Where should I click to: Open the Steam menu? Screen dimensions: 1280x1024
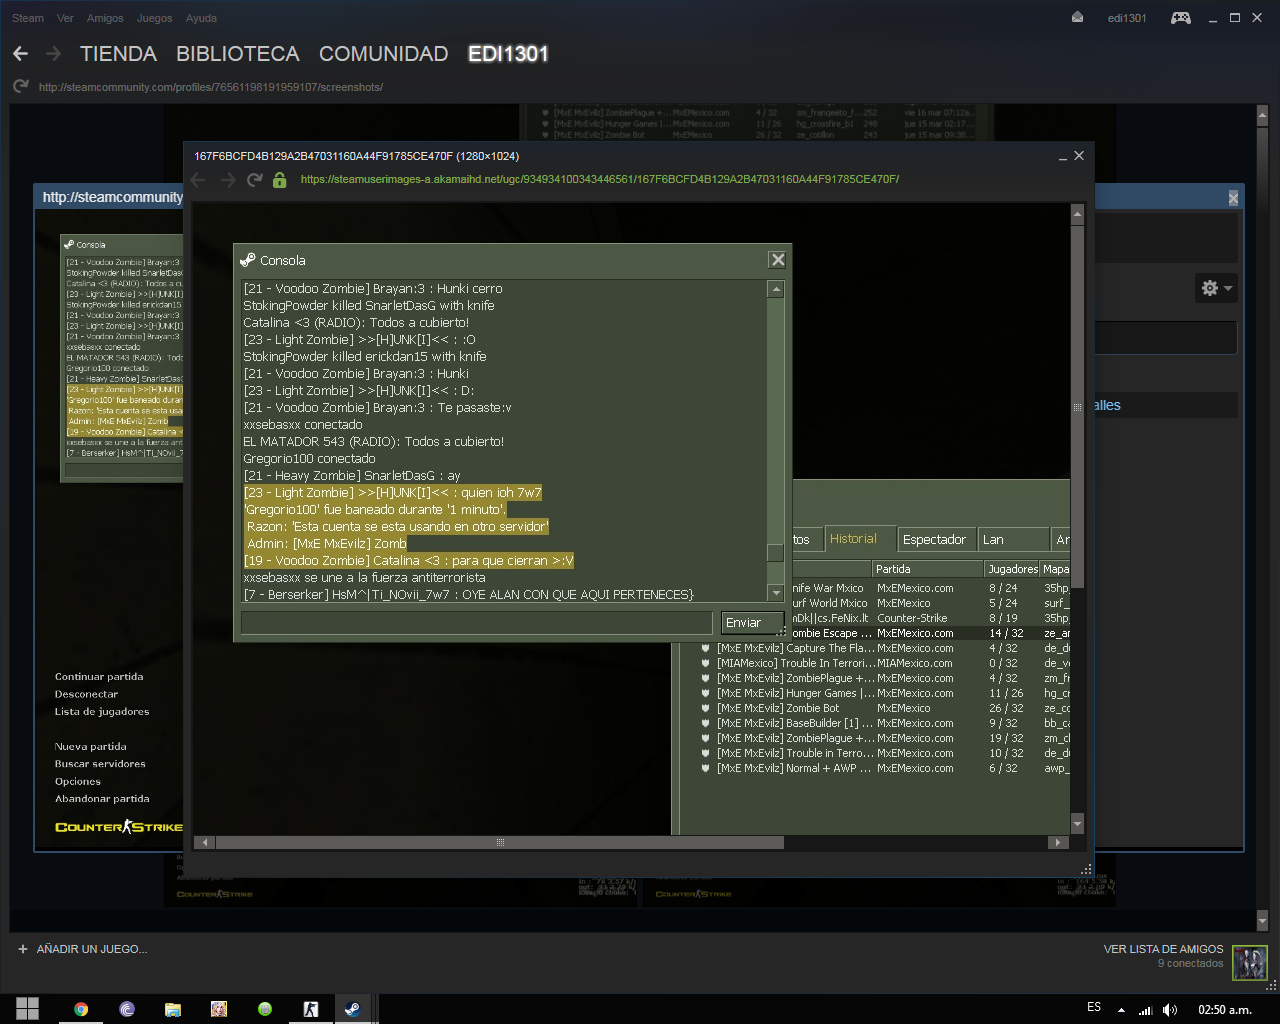click(28, 18)
